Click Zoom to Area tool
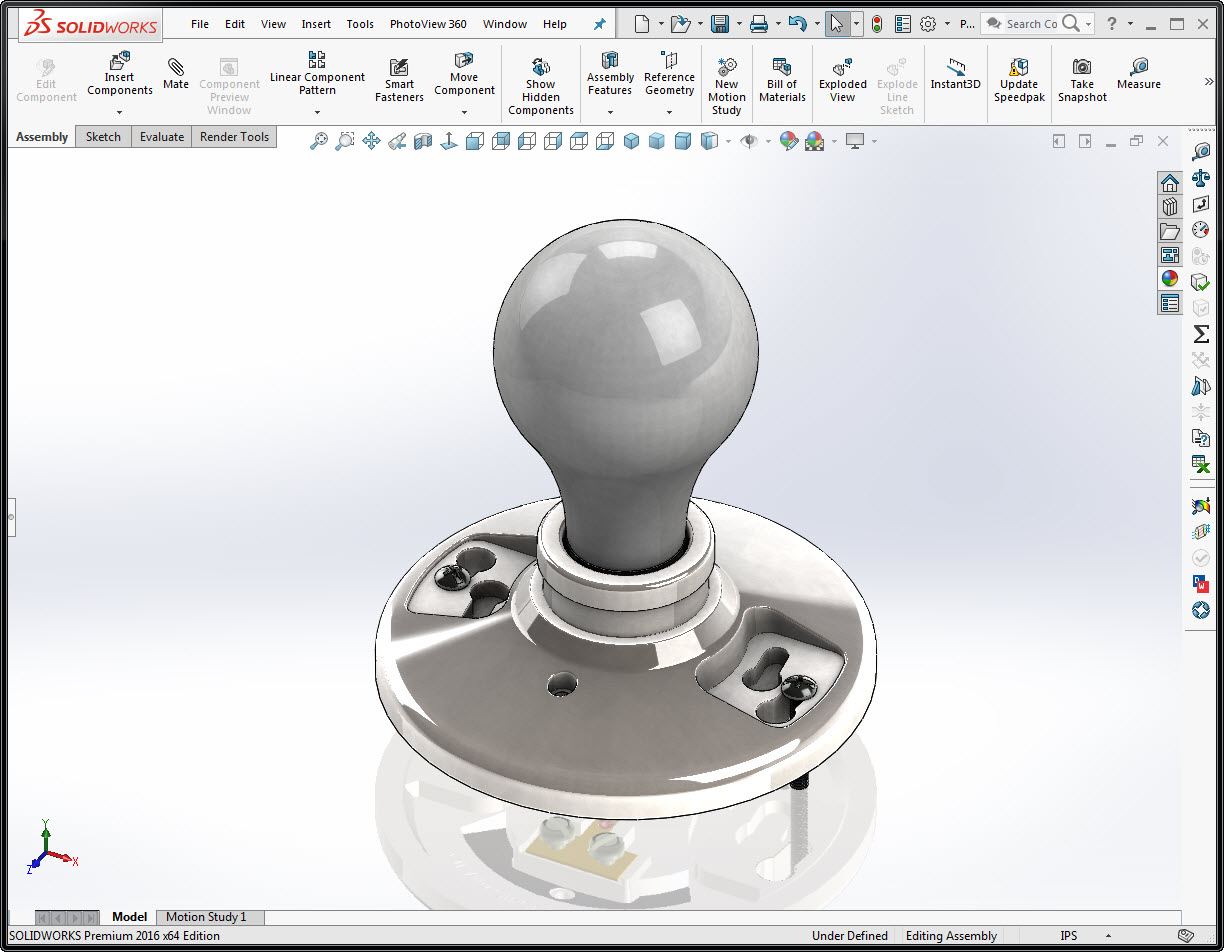 (345, 142)
